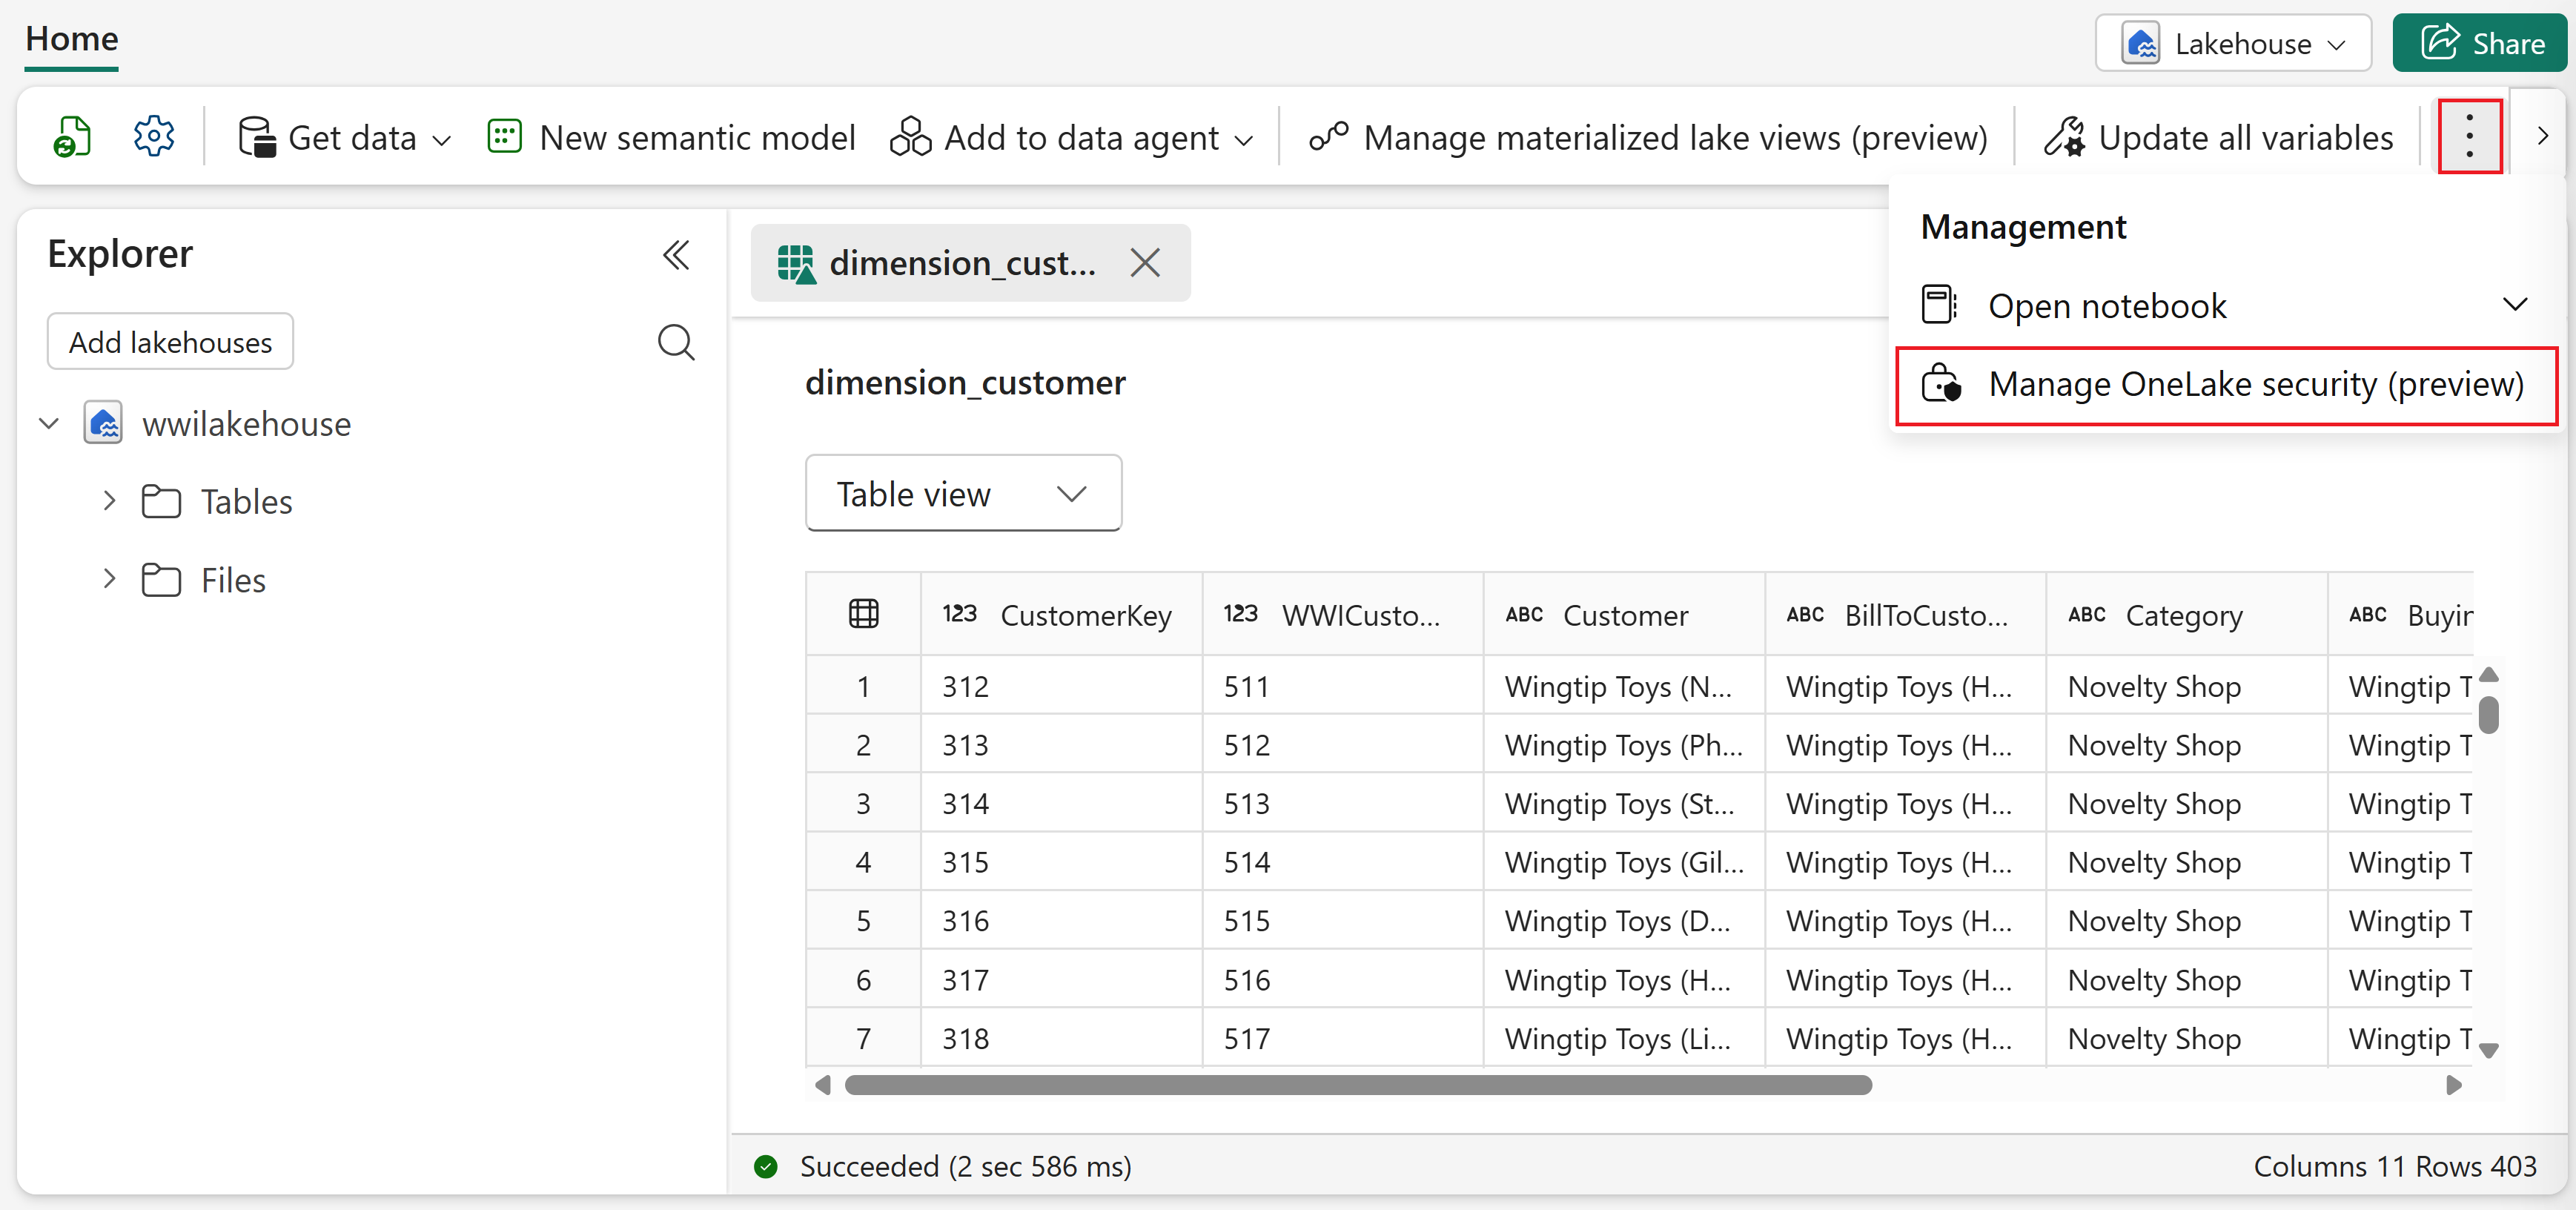Expand the Open notebook menu item

point(2225,305)
